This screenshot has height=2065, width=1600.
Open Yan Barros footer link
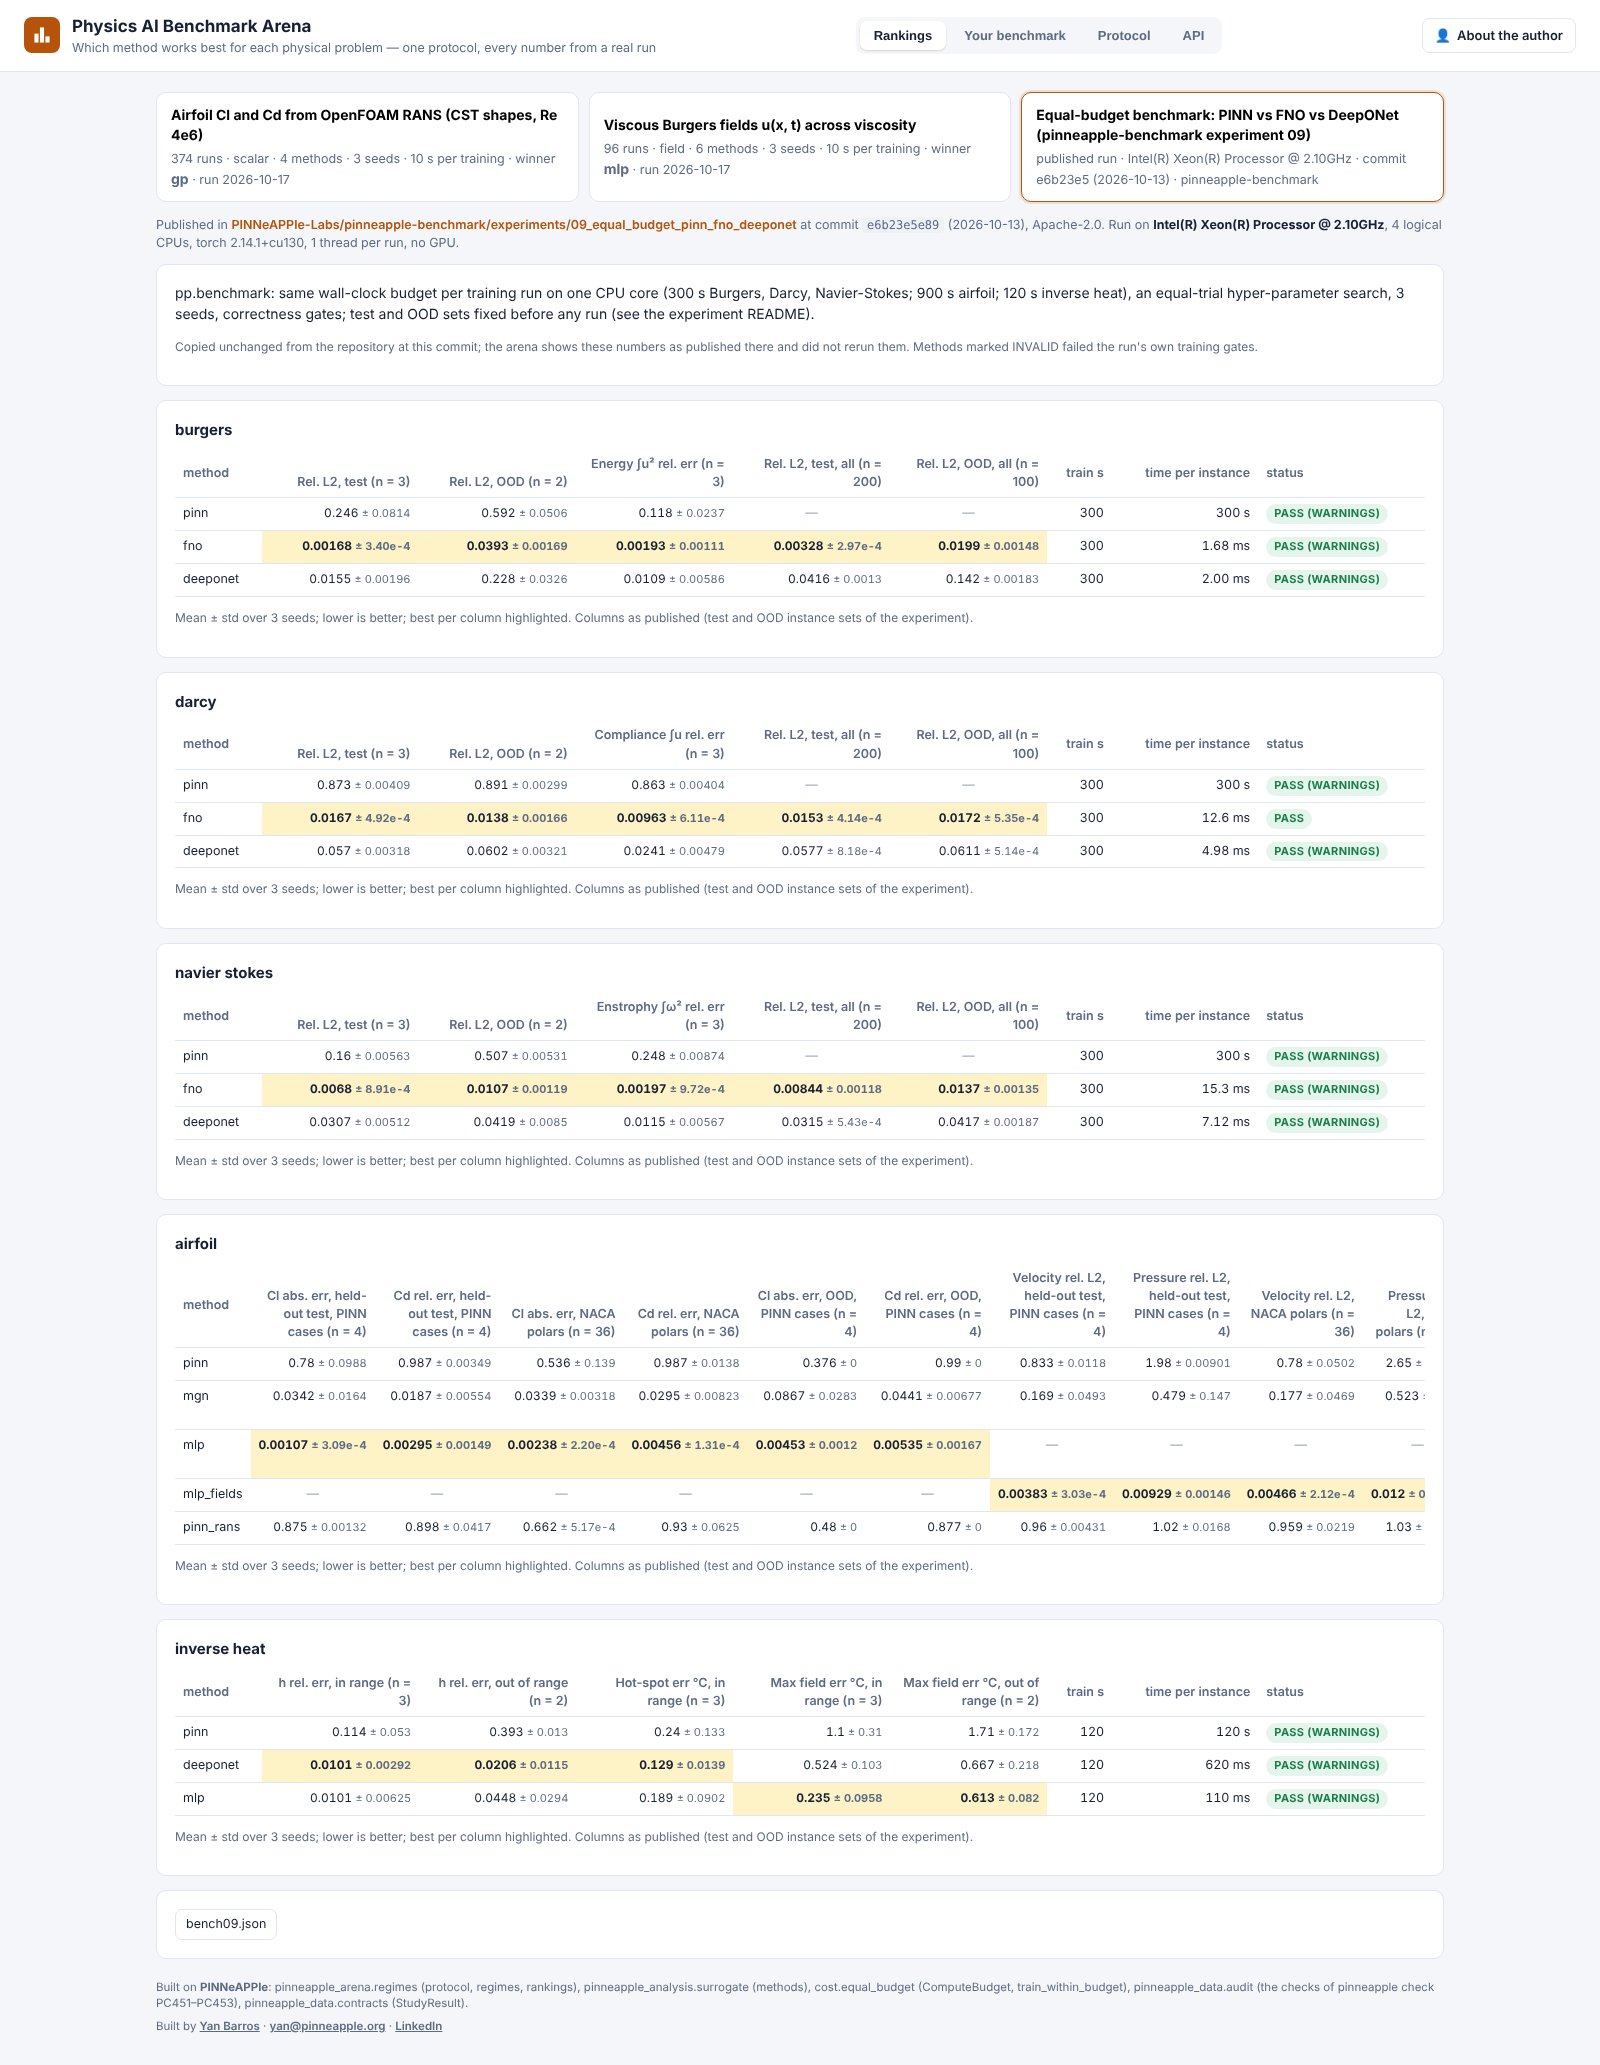[x=229, y=2026]
